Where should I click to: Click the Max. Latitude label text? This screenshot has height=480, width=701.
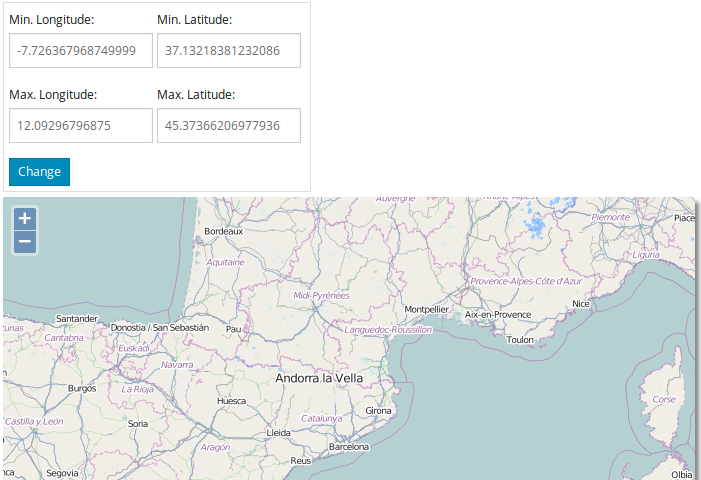click(196, 95)
